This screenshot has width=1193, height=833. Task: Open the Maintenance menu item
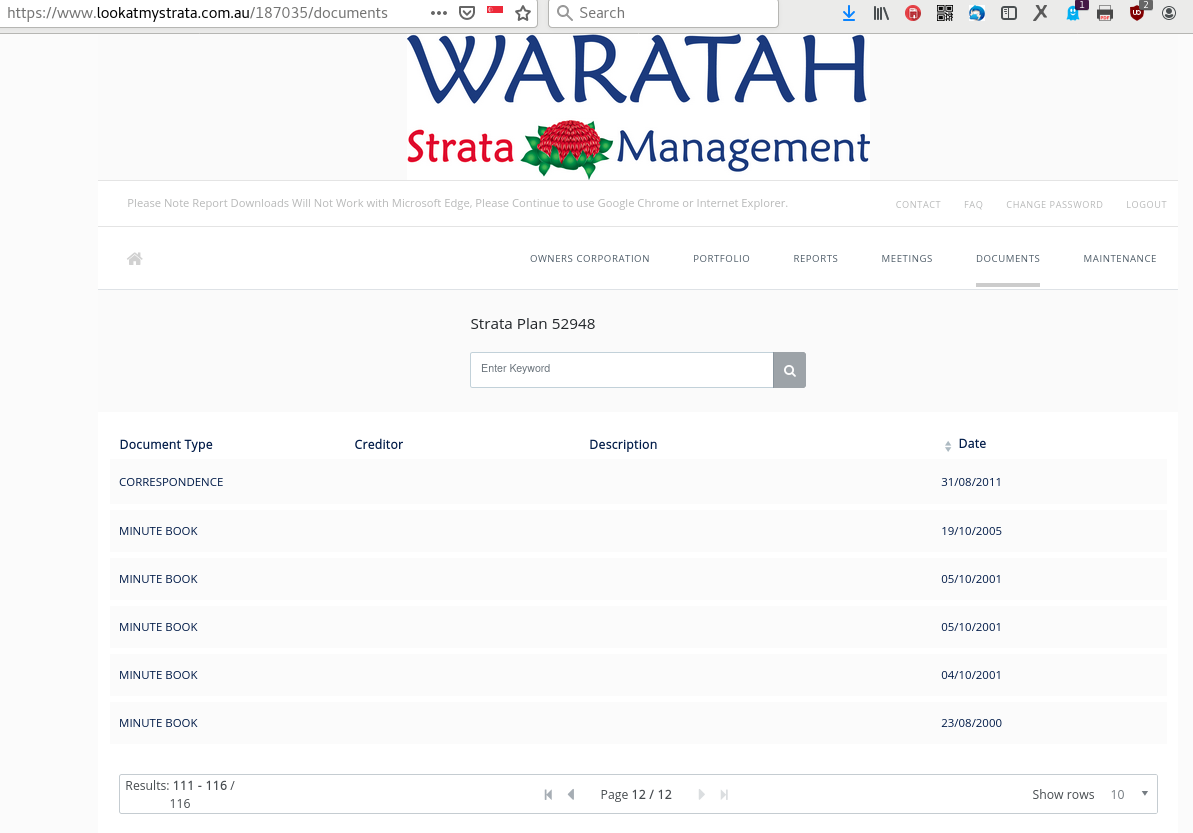[x=1120, y=259]
